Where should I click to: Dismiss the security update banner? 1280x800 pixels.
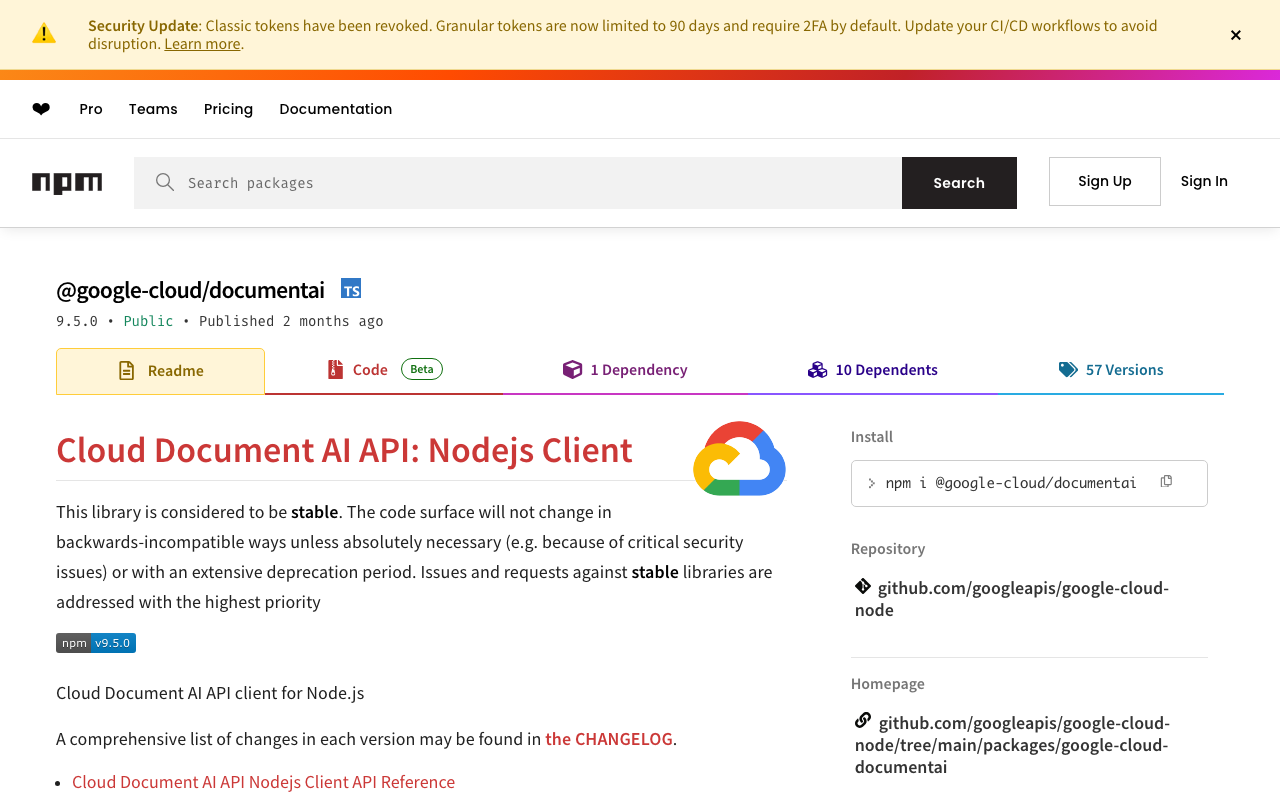click(x=1236, y=35)
